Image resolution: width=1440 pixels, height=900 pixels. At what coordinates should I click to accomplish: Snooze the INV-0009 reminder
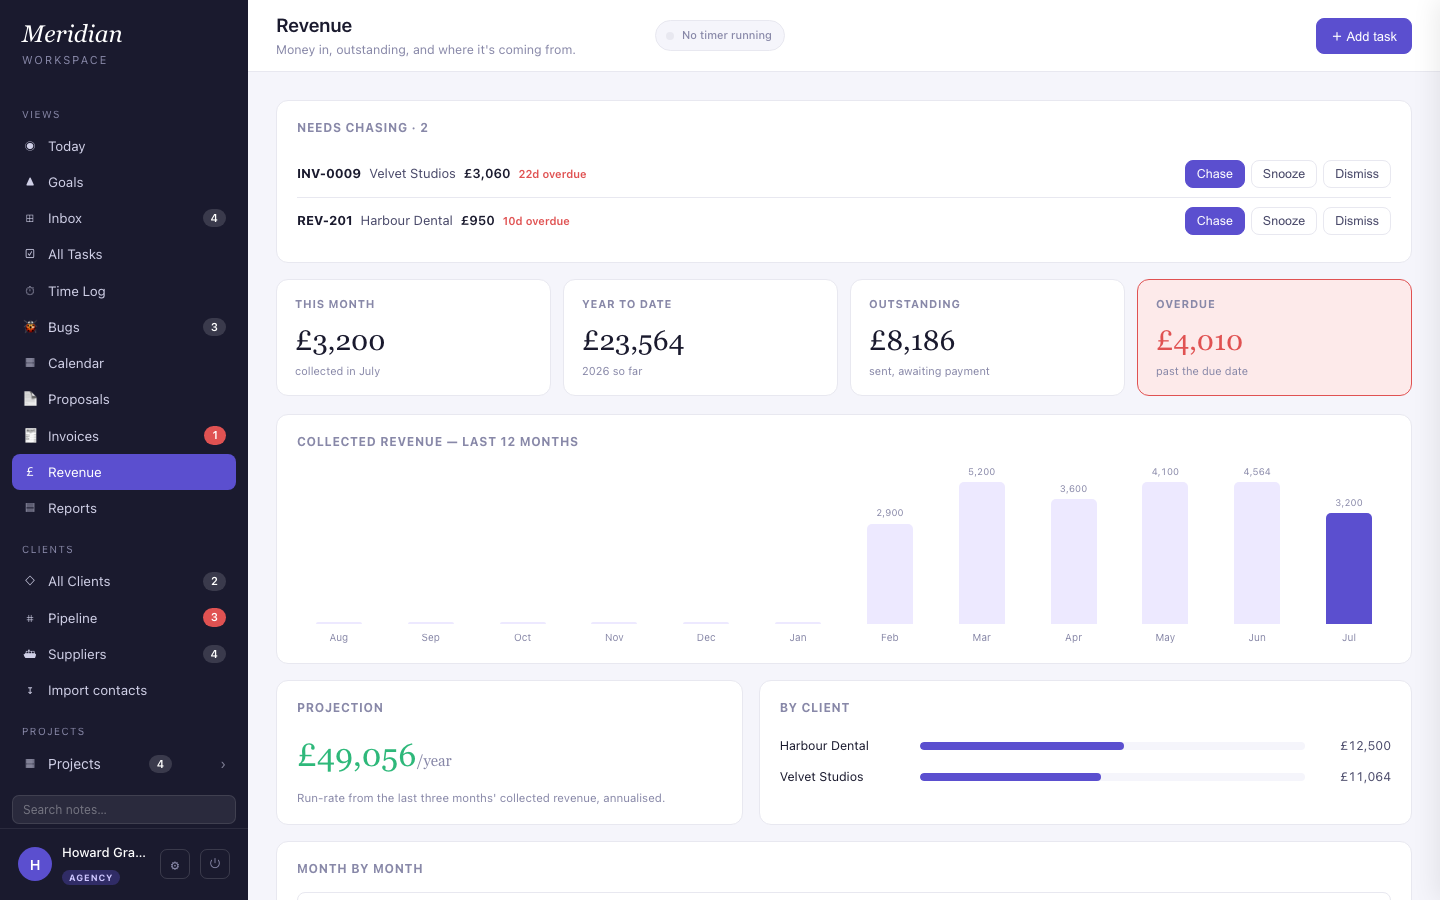pyautogui.click(x=1284, y=174)
